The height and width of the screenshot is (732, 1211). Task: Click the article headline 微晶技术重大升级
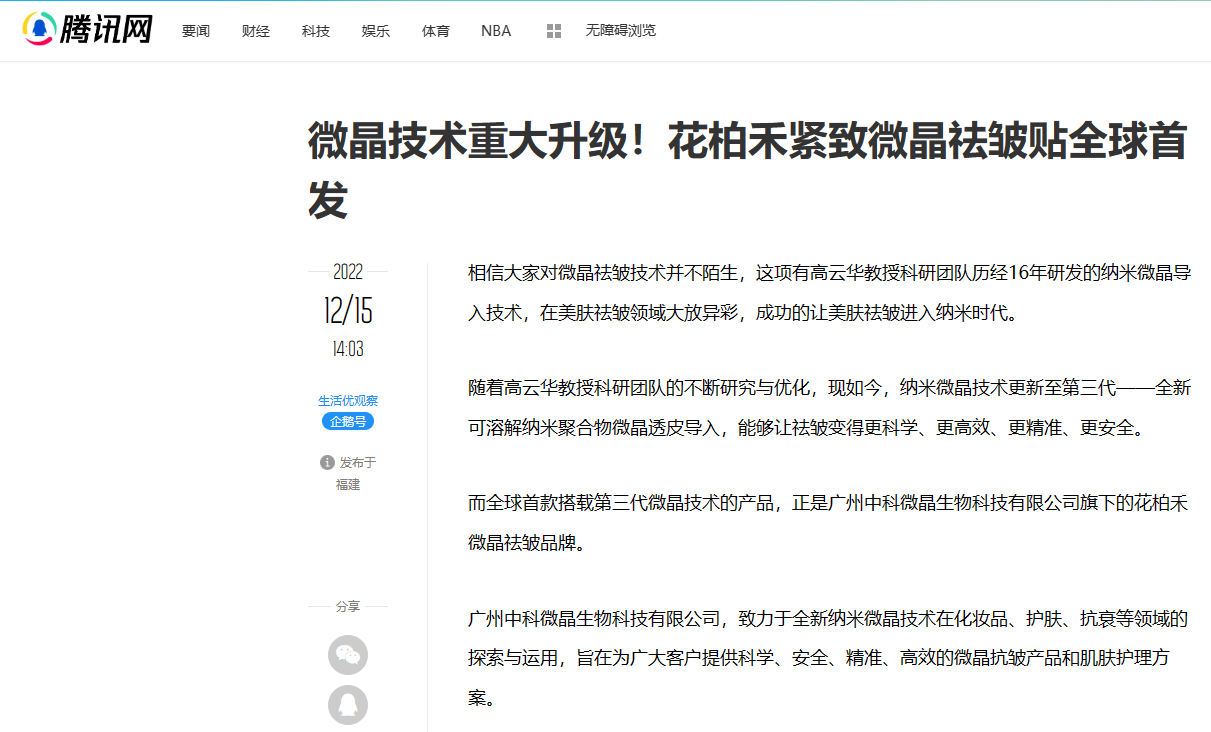click(747, 171)
